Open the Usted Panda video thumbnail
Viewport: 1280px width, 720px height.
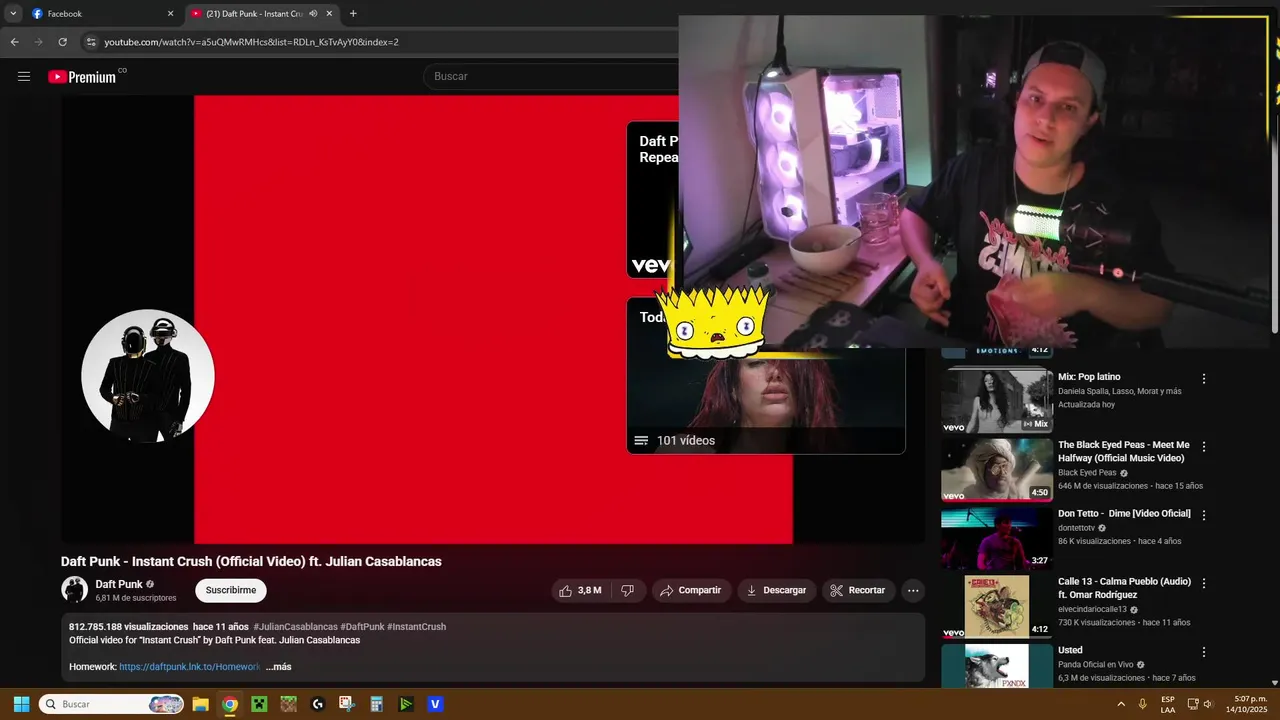point(997,666)
